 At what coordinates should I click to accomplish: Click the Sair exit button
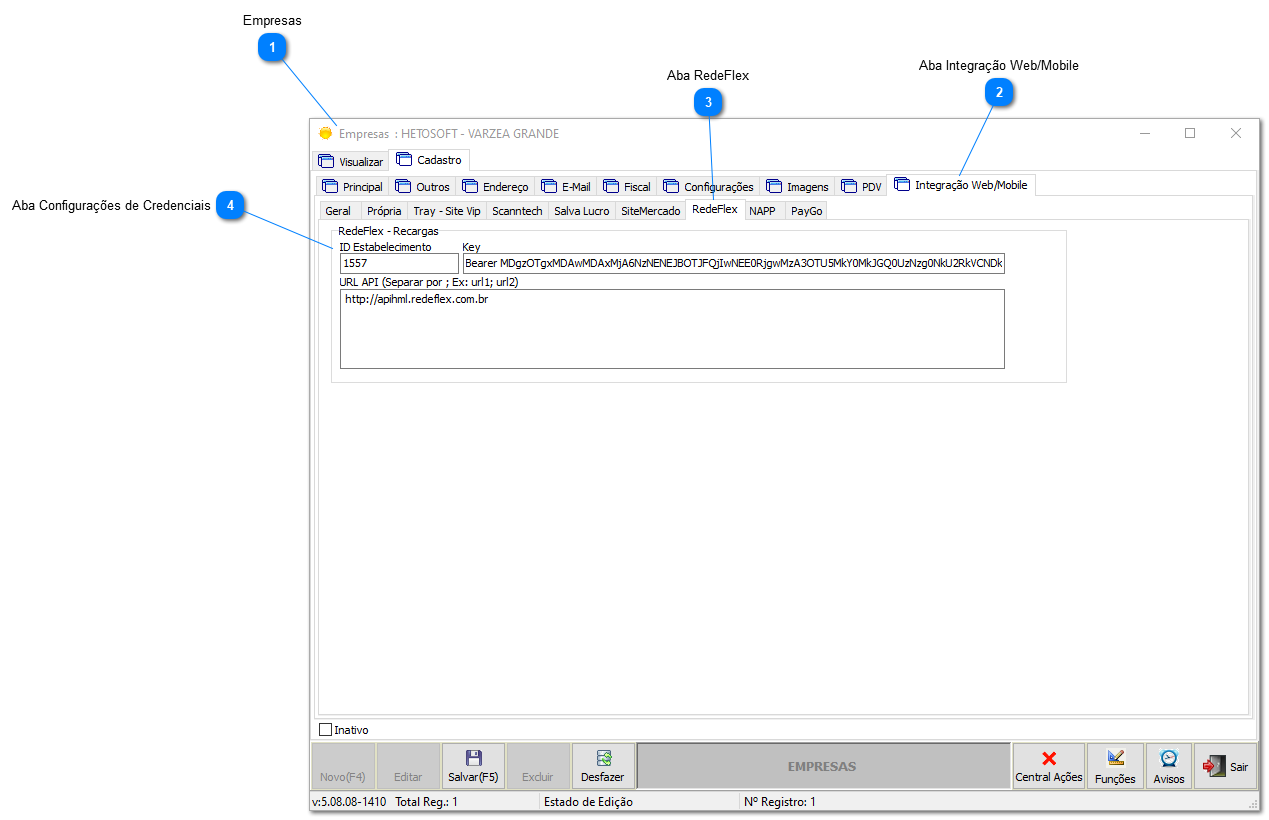click(1225, 766)
